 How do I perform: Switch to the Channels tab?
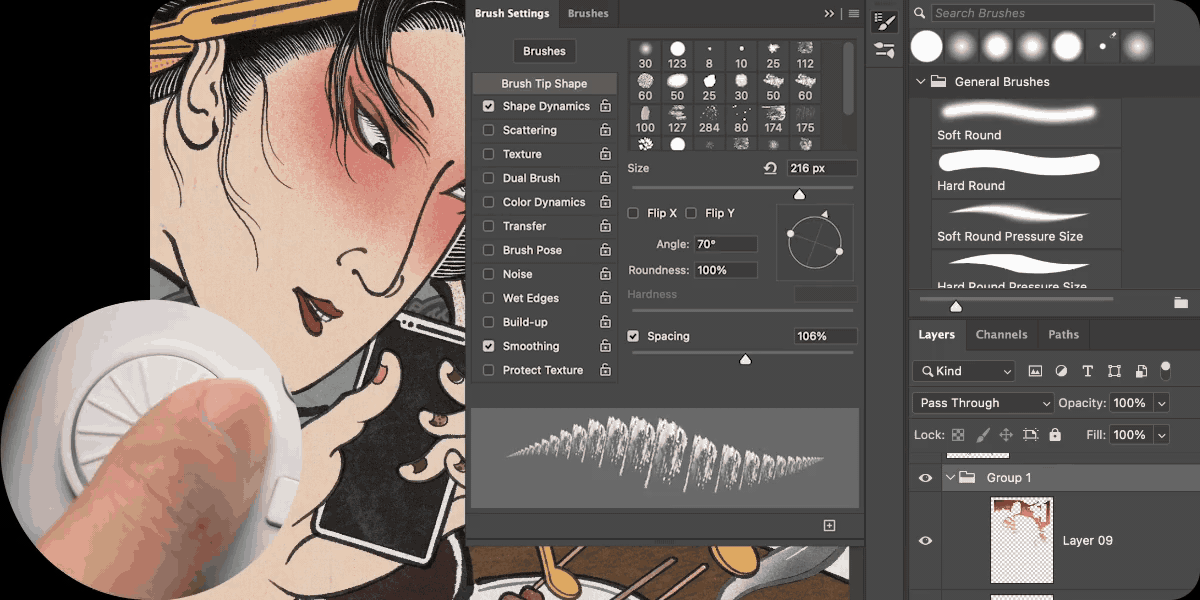pyautogui.click(x=1001, y=335)
